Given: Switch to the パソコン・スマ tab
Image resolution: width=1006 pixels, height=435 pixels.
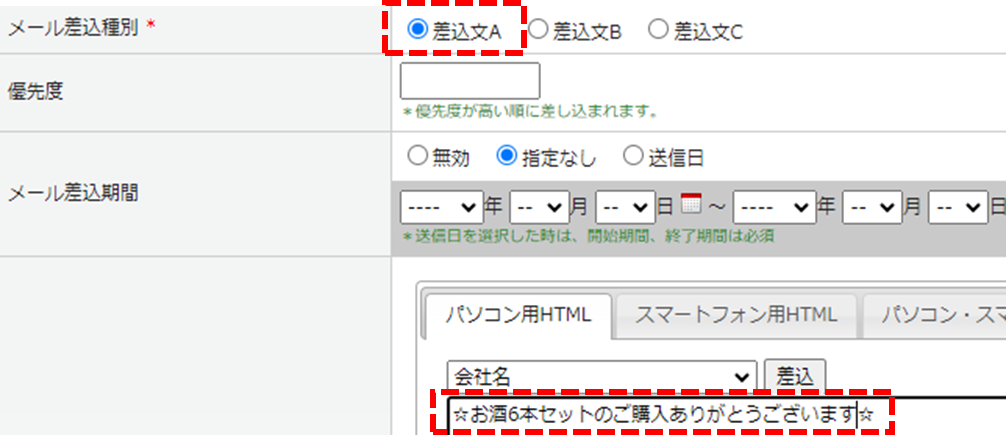Looking at the screenshot, I should point(935,316).
